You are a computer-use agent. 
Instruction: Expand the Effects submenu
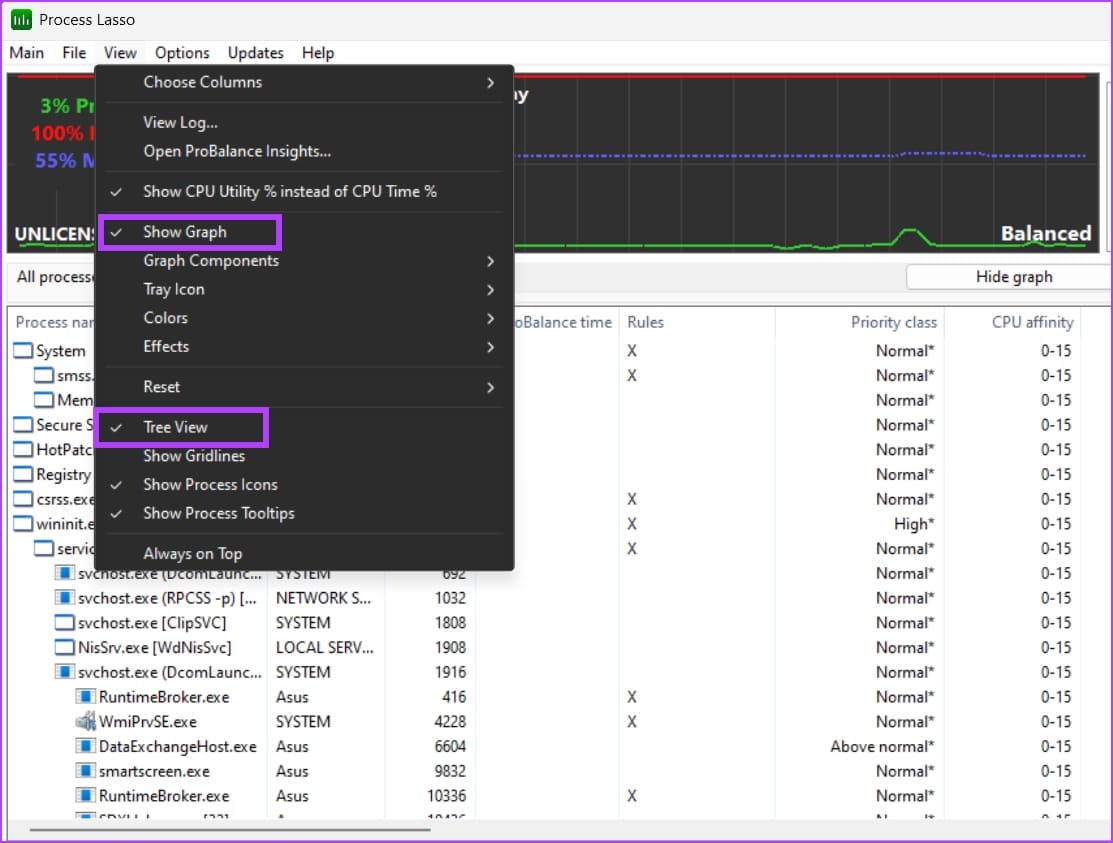tap(304, 346)
